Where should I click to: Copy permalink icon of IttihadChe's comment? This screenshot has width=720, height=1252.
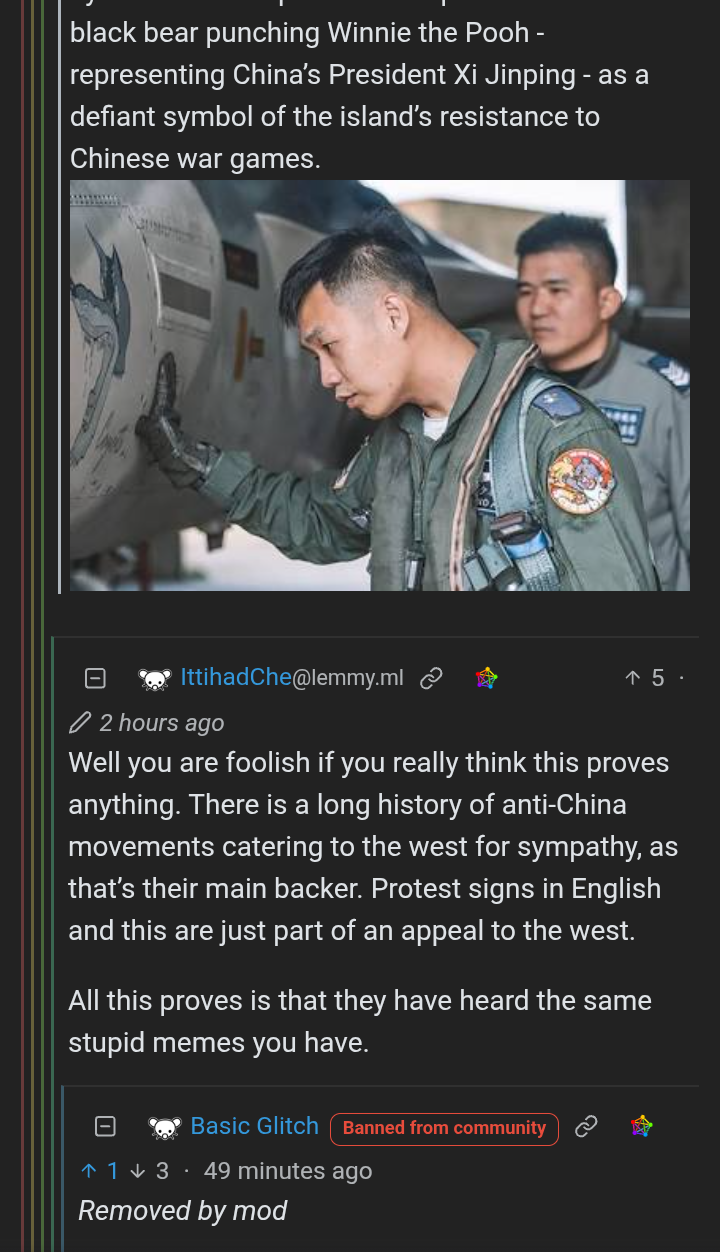[431, 679]
